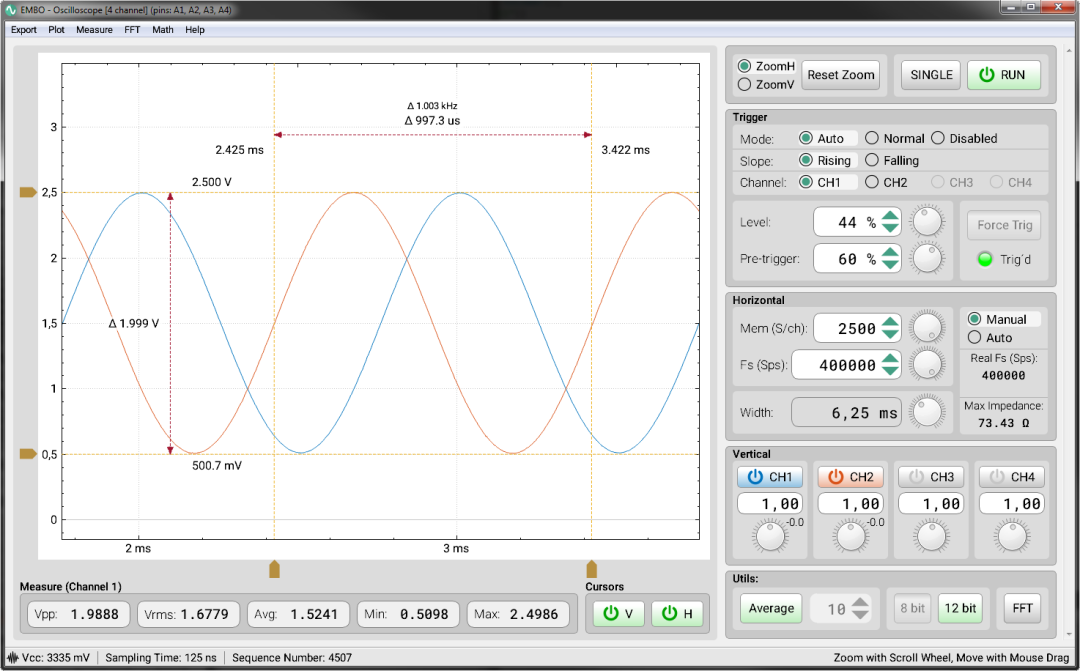Image resolution: width=1080 pixels, height=671 pixels.
Task: Toggle CH1 power button in Vertical panel
Action: [x=770, y=477]
